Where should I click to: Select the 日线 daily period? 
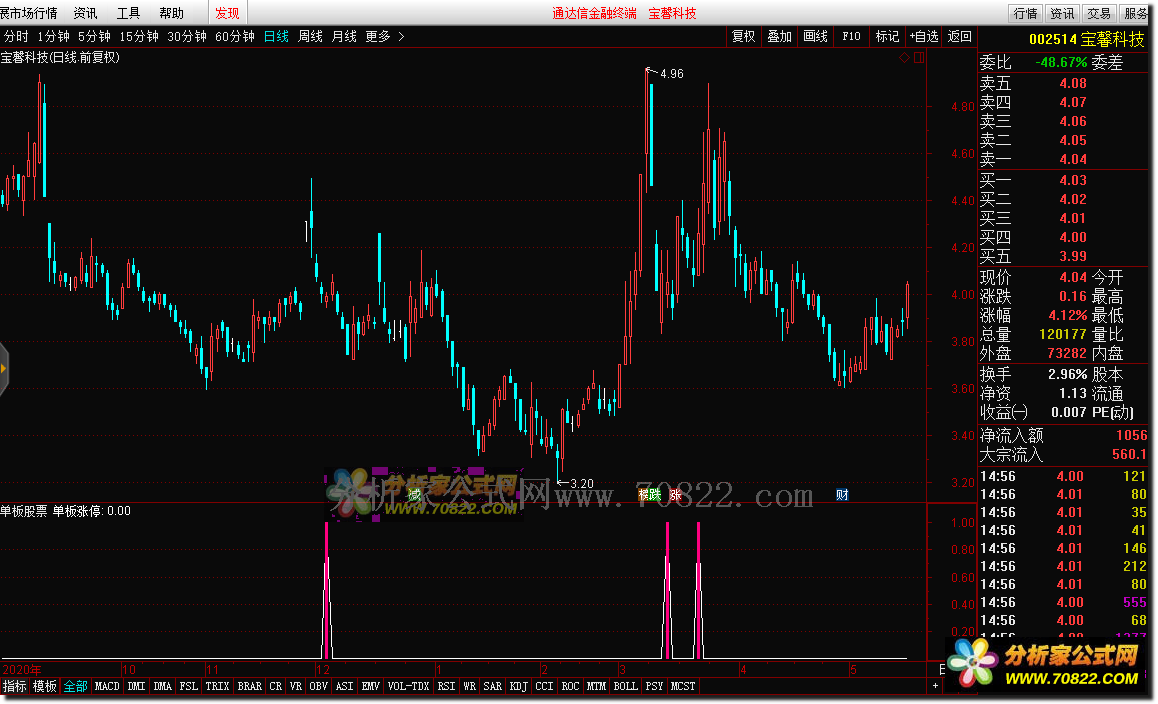click(276, 36)
